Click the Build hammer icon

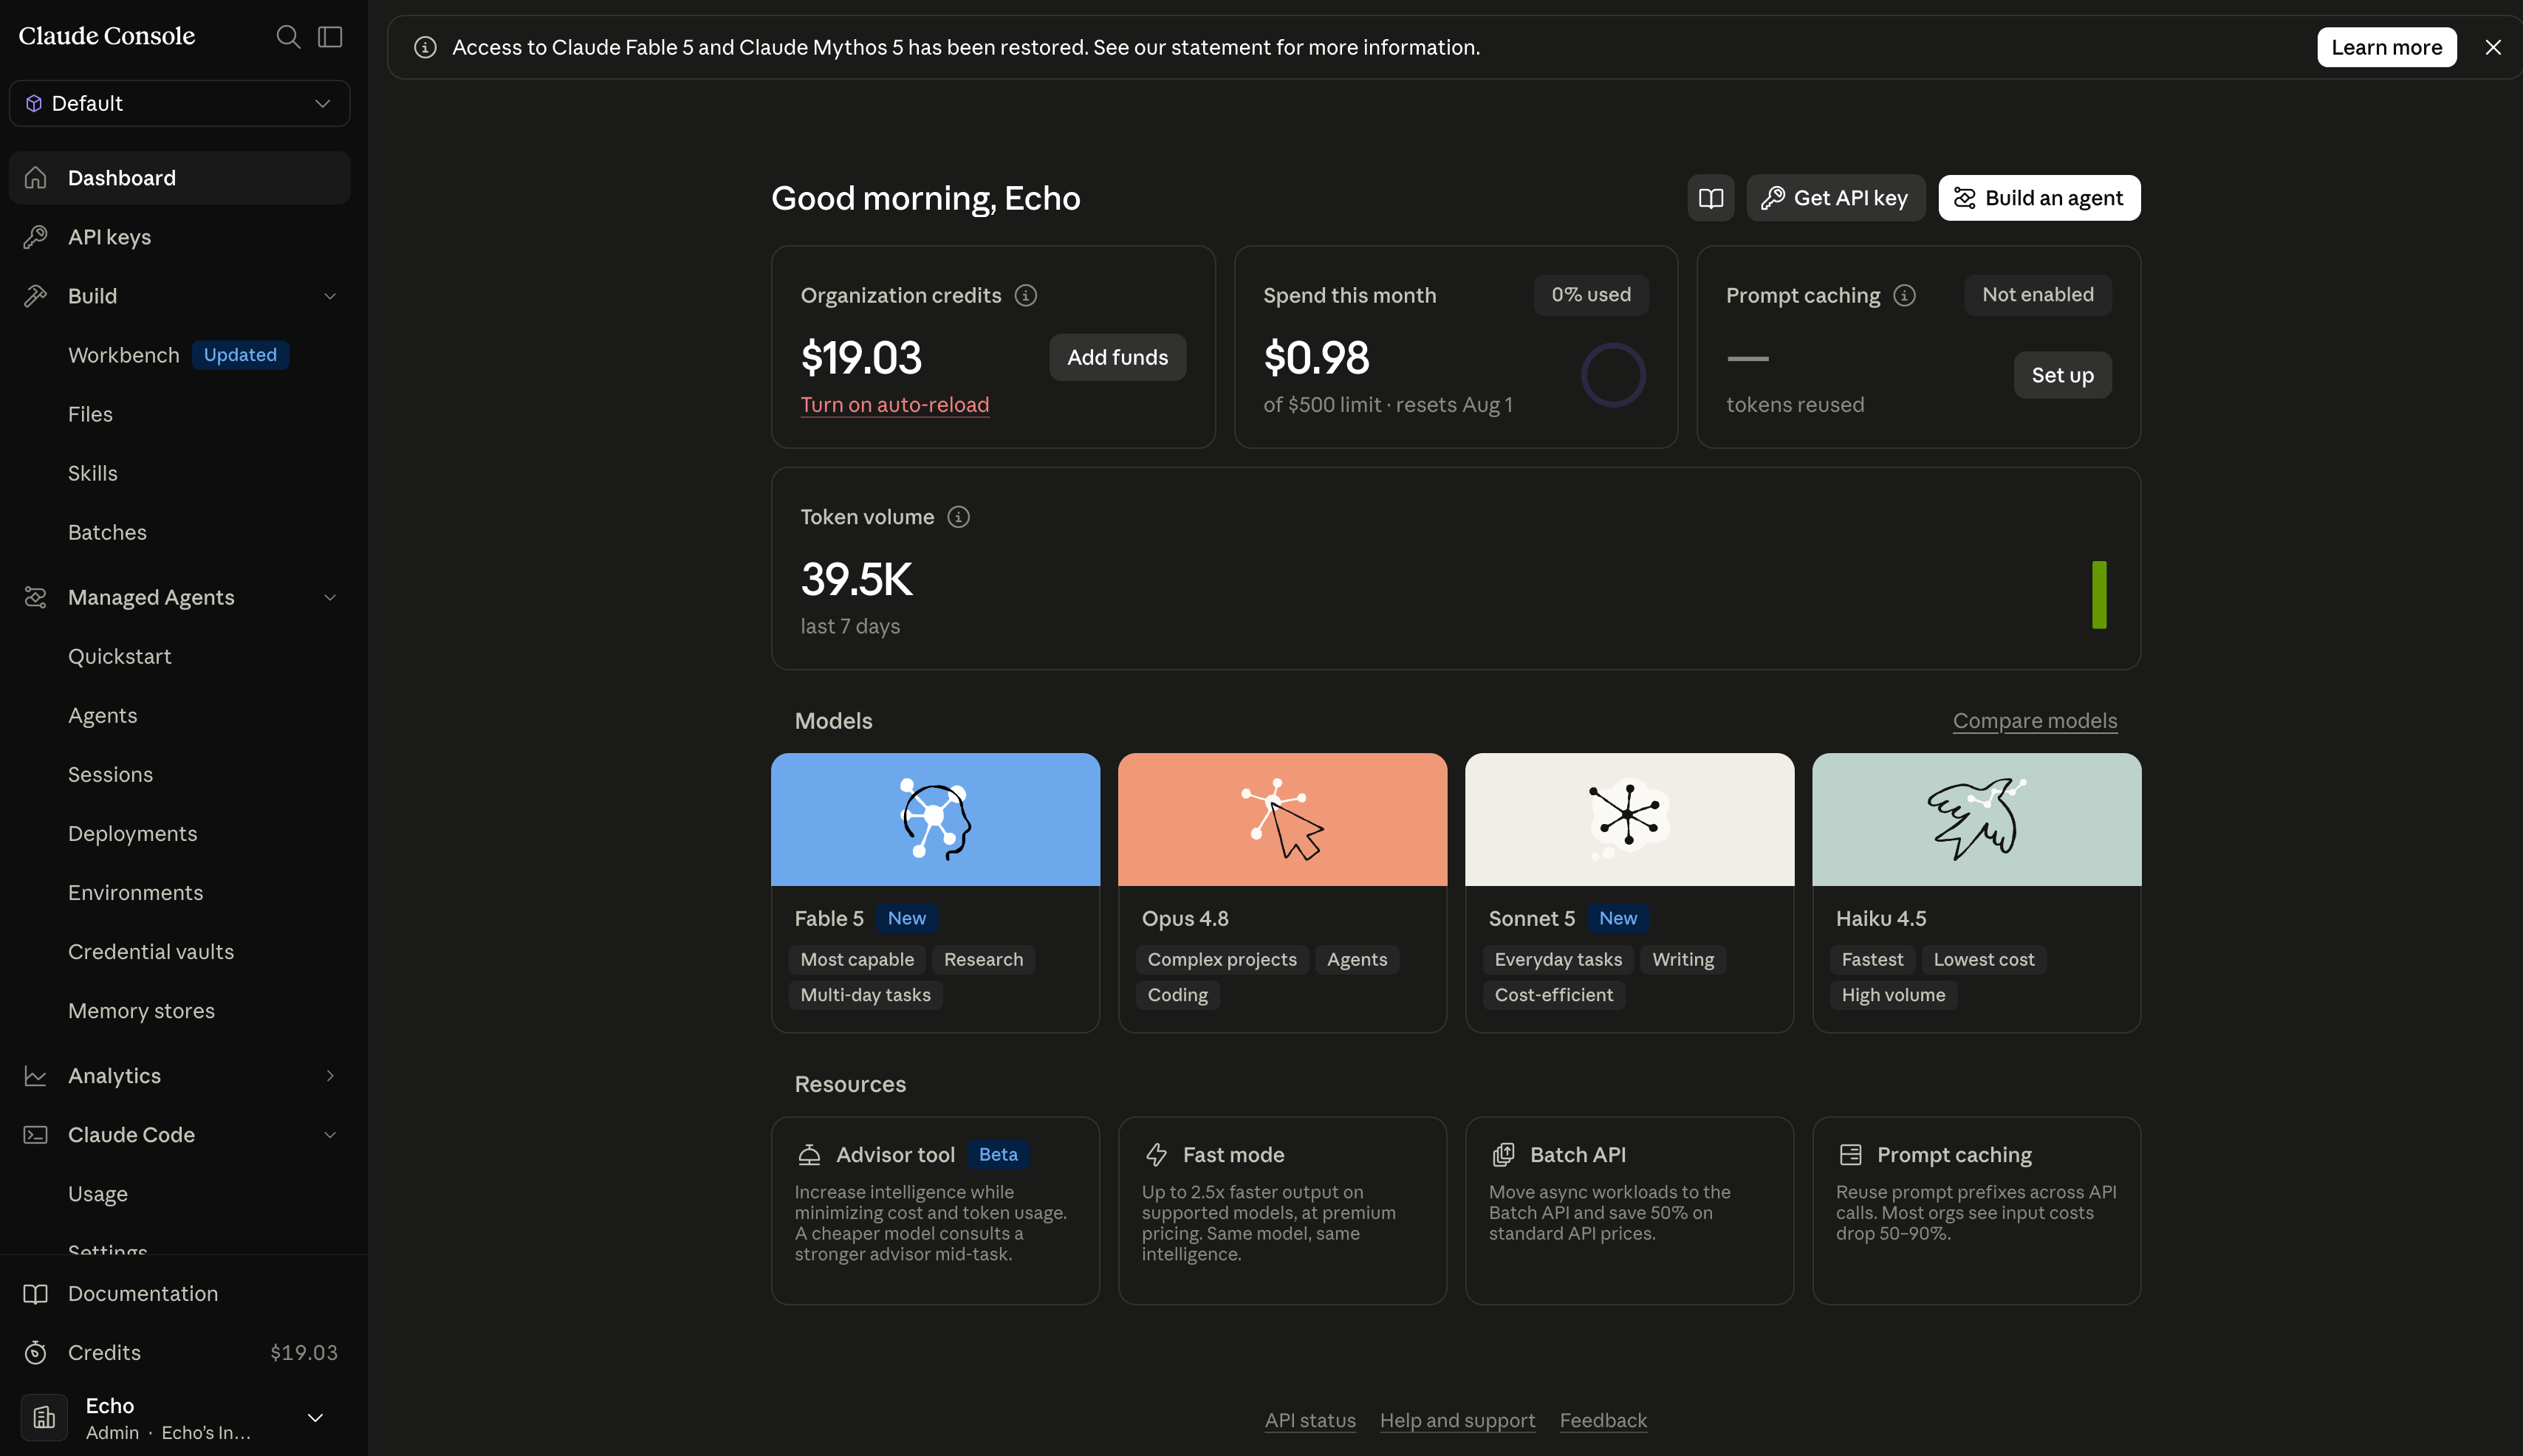36,296
